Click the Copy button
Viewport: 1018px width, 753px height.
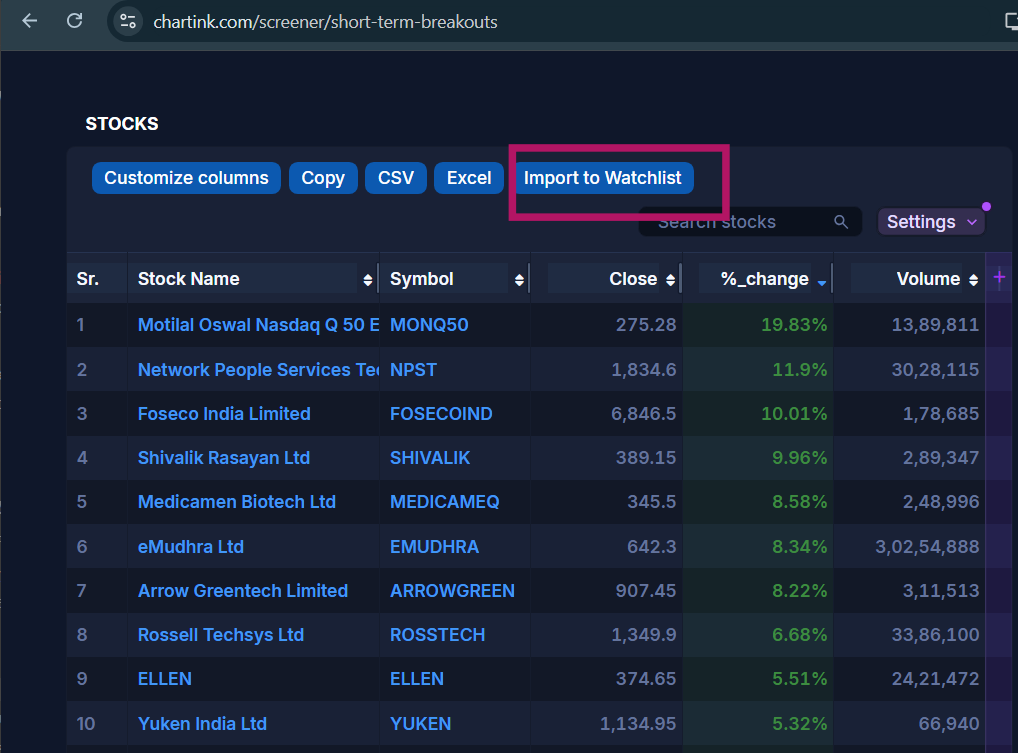click(x=323, y=178)
